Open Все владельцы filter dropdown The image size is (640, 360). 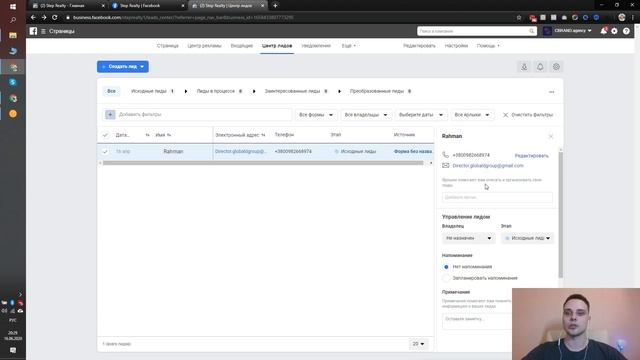[x=366, y=115]
